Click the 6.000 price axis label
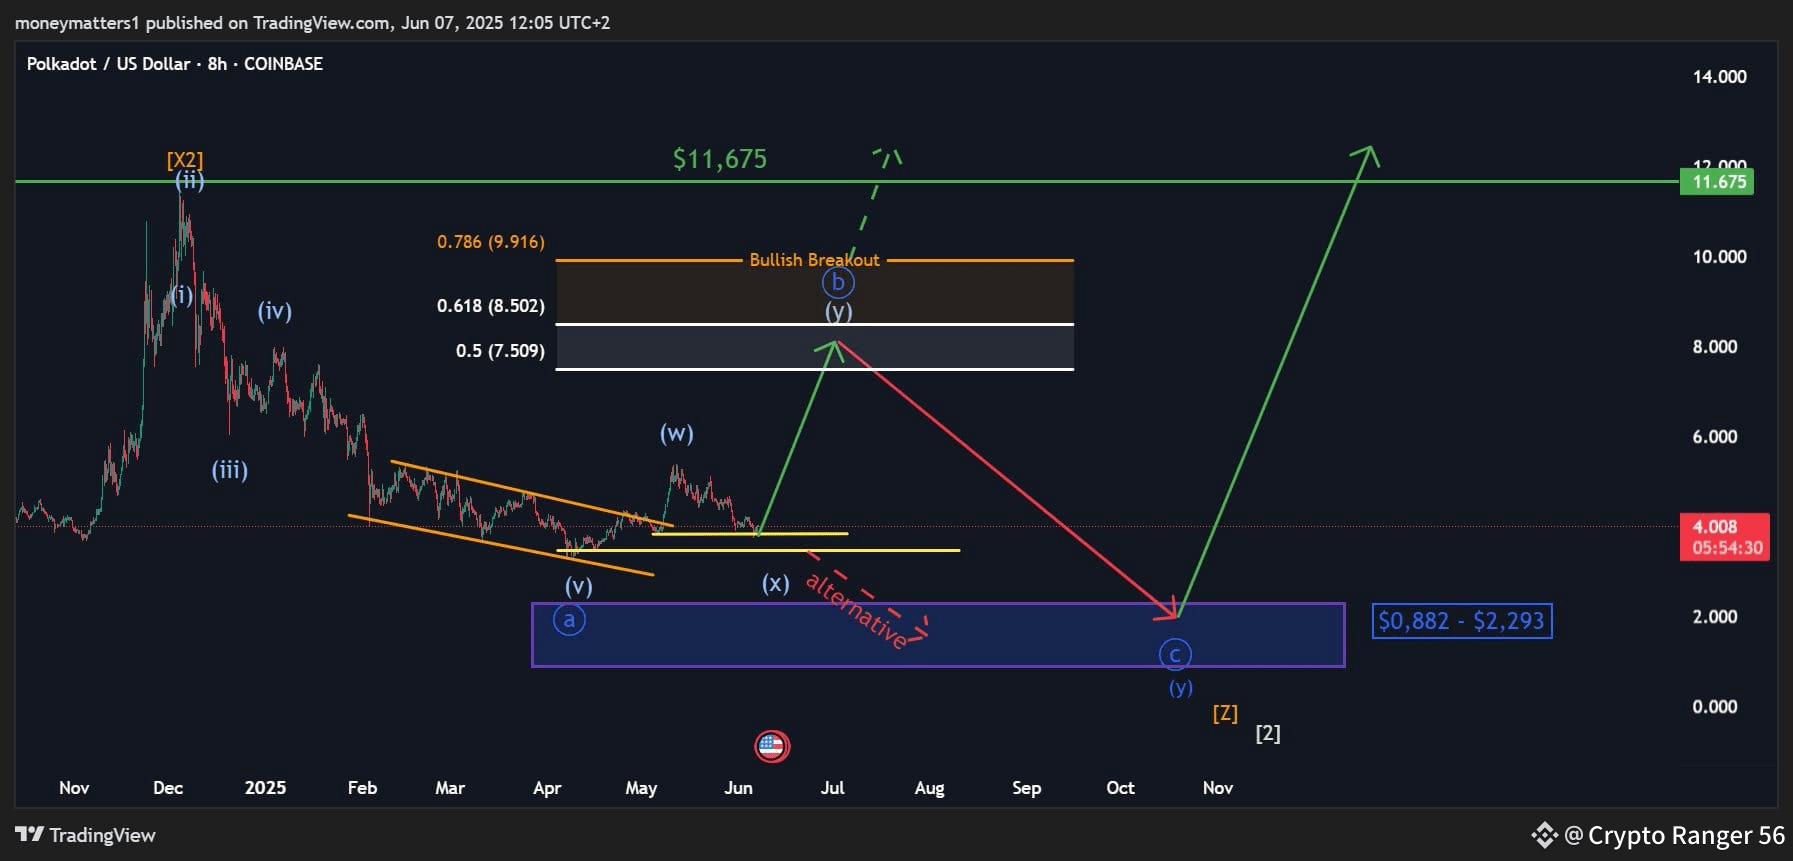 1715,437
